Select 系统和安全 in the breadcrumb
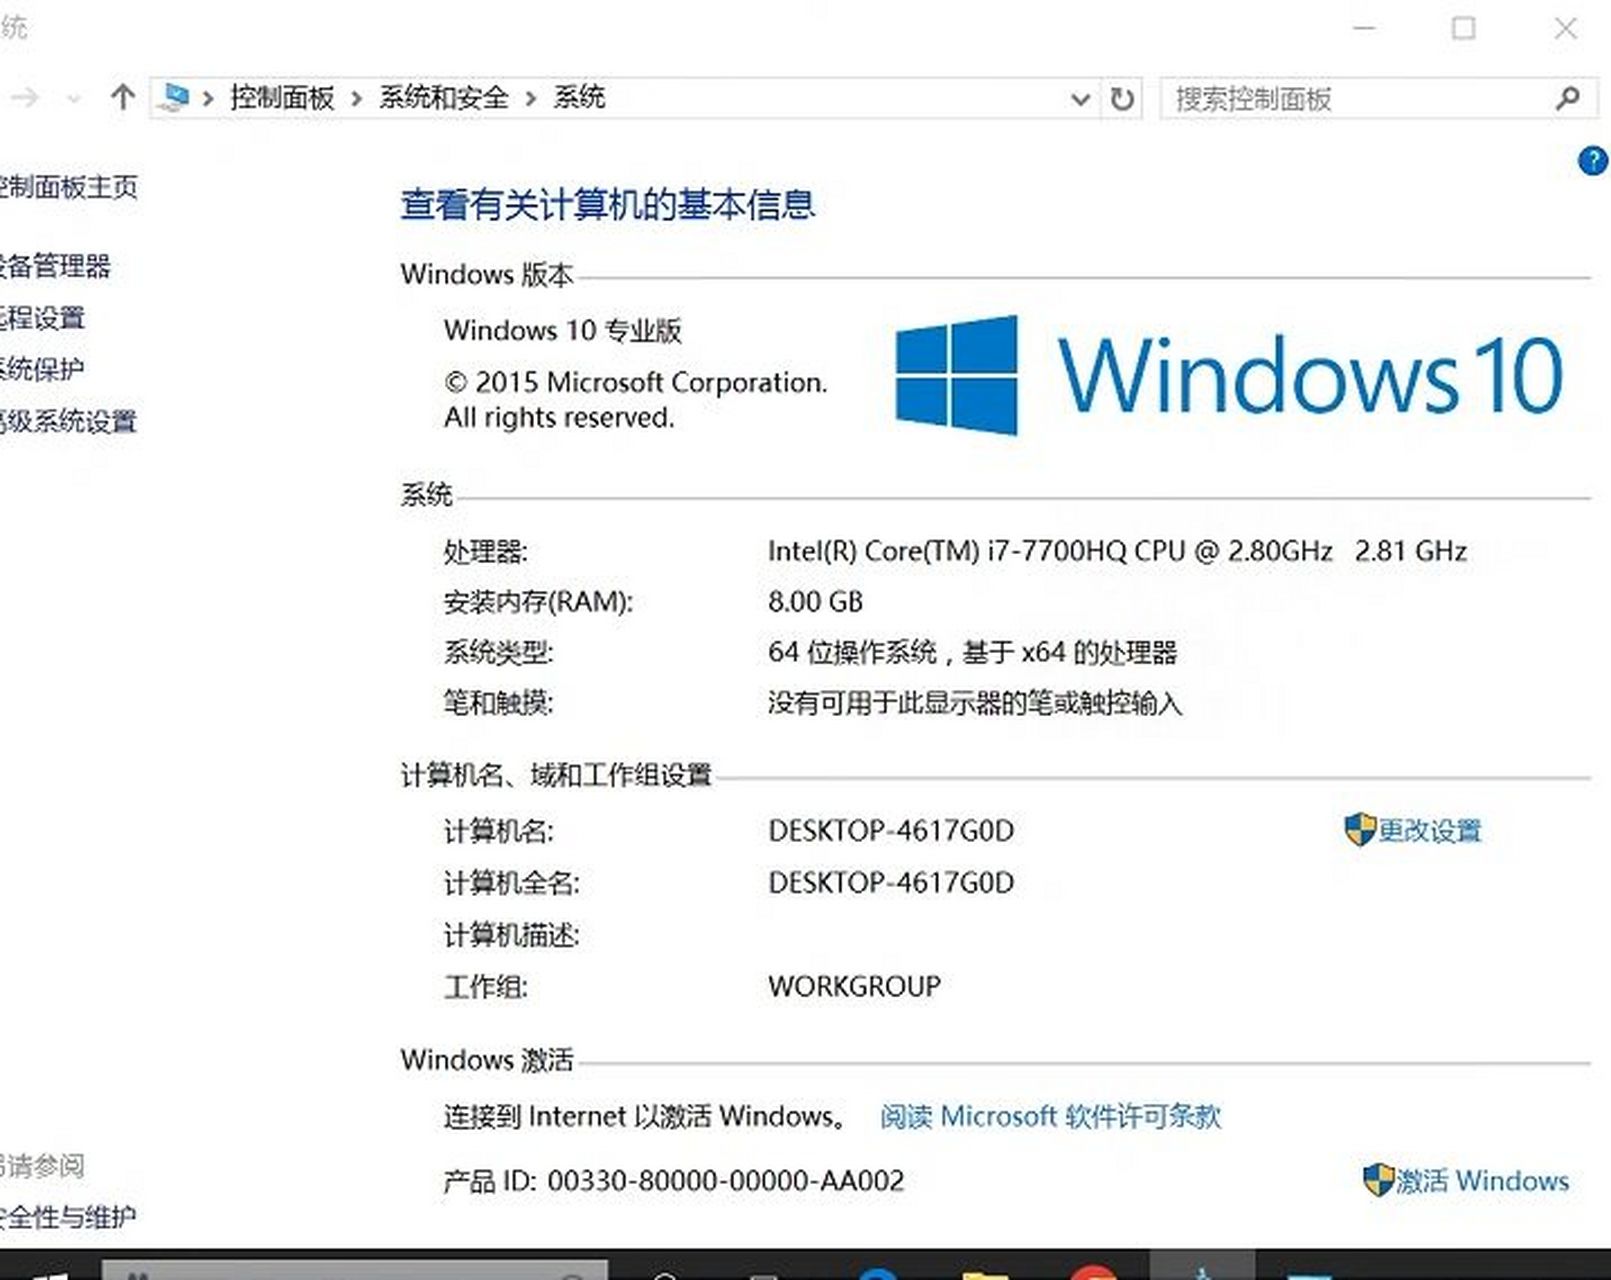Screen dimensions: 1611x1280 [443, 98]
